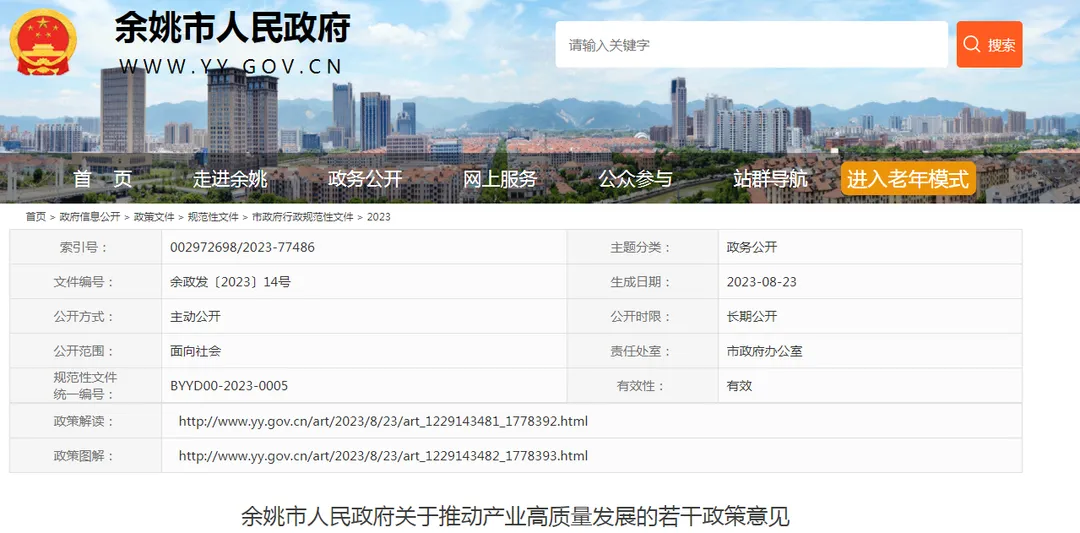The width and height of the screenshot is (1080, 533).
Task: Click the 规范性文件统一编号 label cell
Action: click(85, 386)
